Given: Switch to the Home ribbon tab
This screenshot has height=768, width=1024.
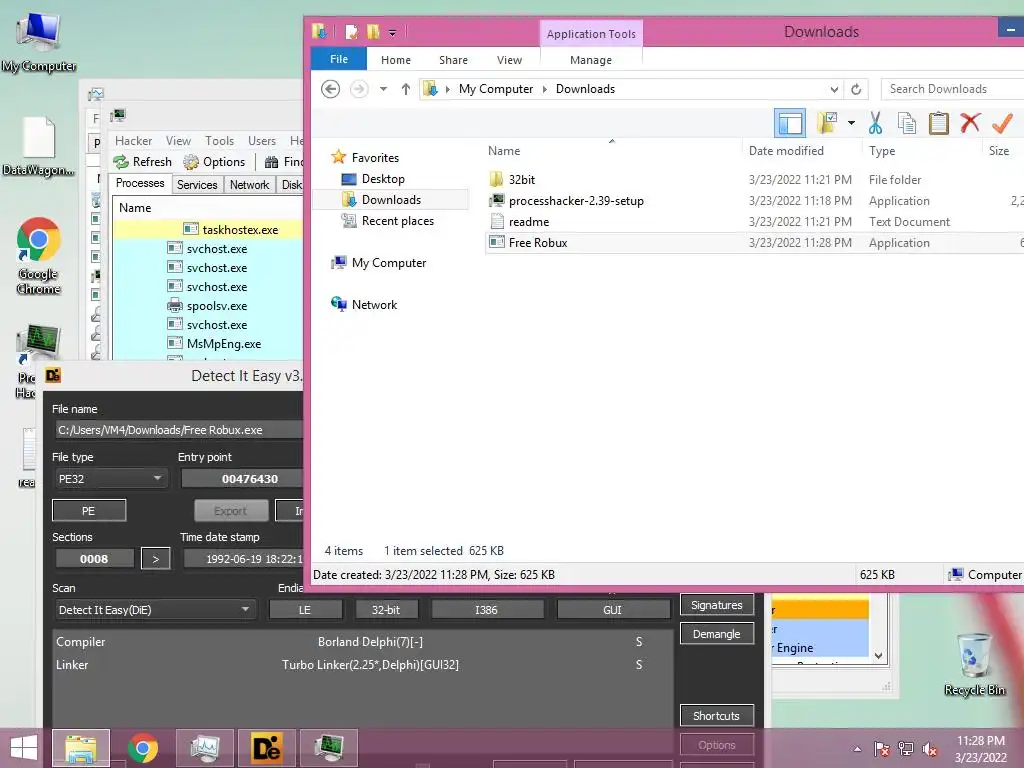Looking at the screenshot, I should click(396, 60).
